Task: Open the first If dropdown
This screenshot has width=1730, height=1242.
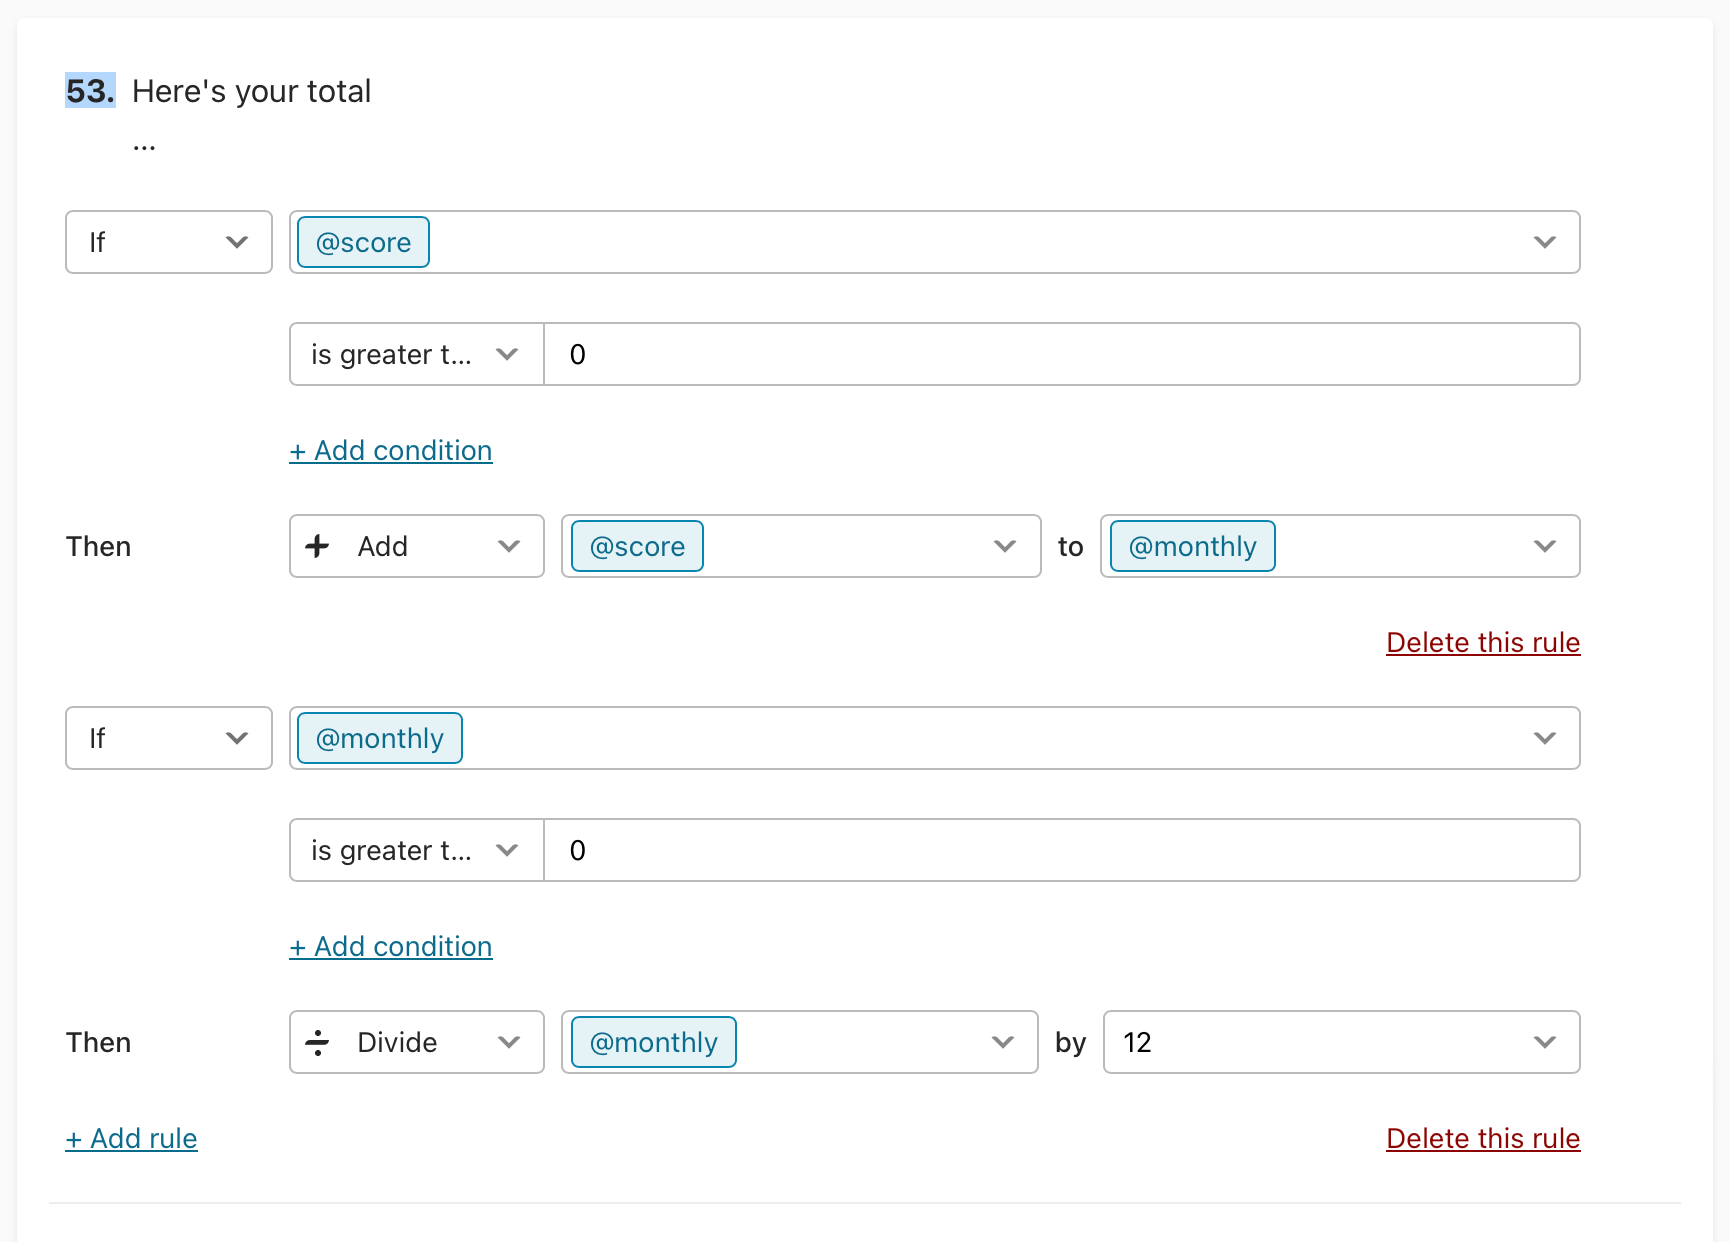Action: (x=169, y=242)
